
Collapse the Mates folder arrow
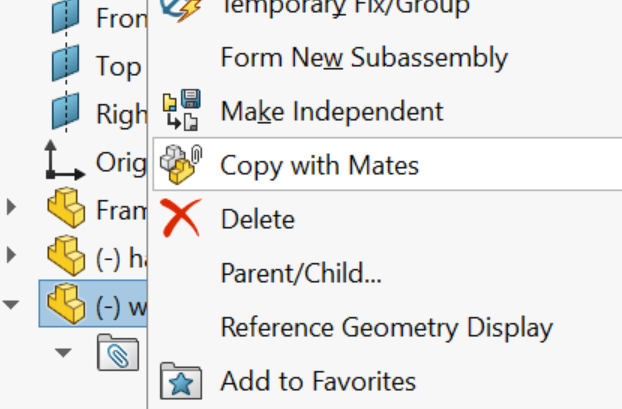(63, 352)
